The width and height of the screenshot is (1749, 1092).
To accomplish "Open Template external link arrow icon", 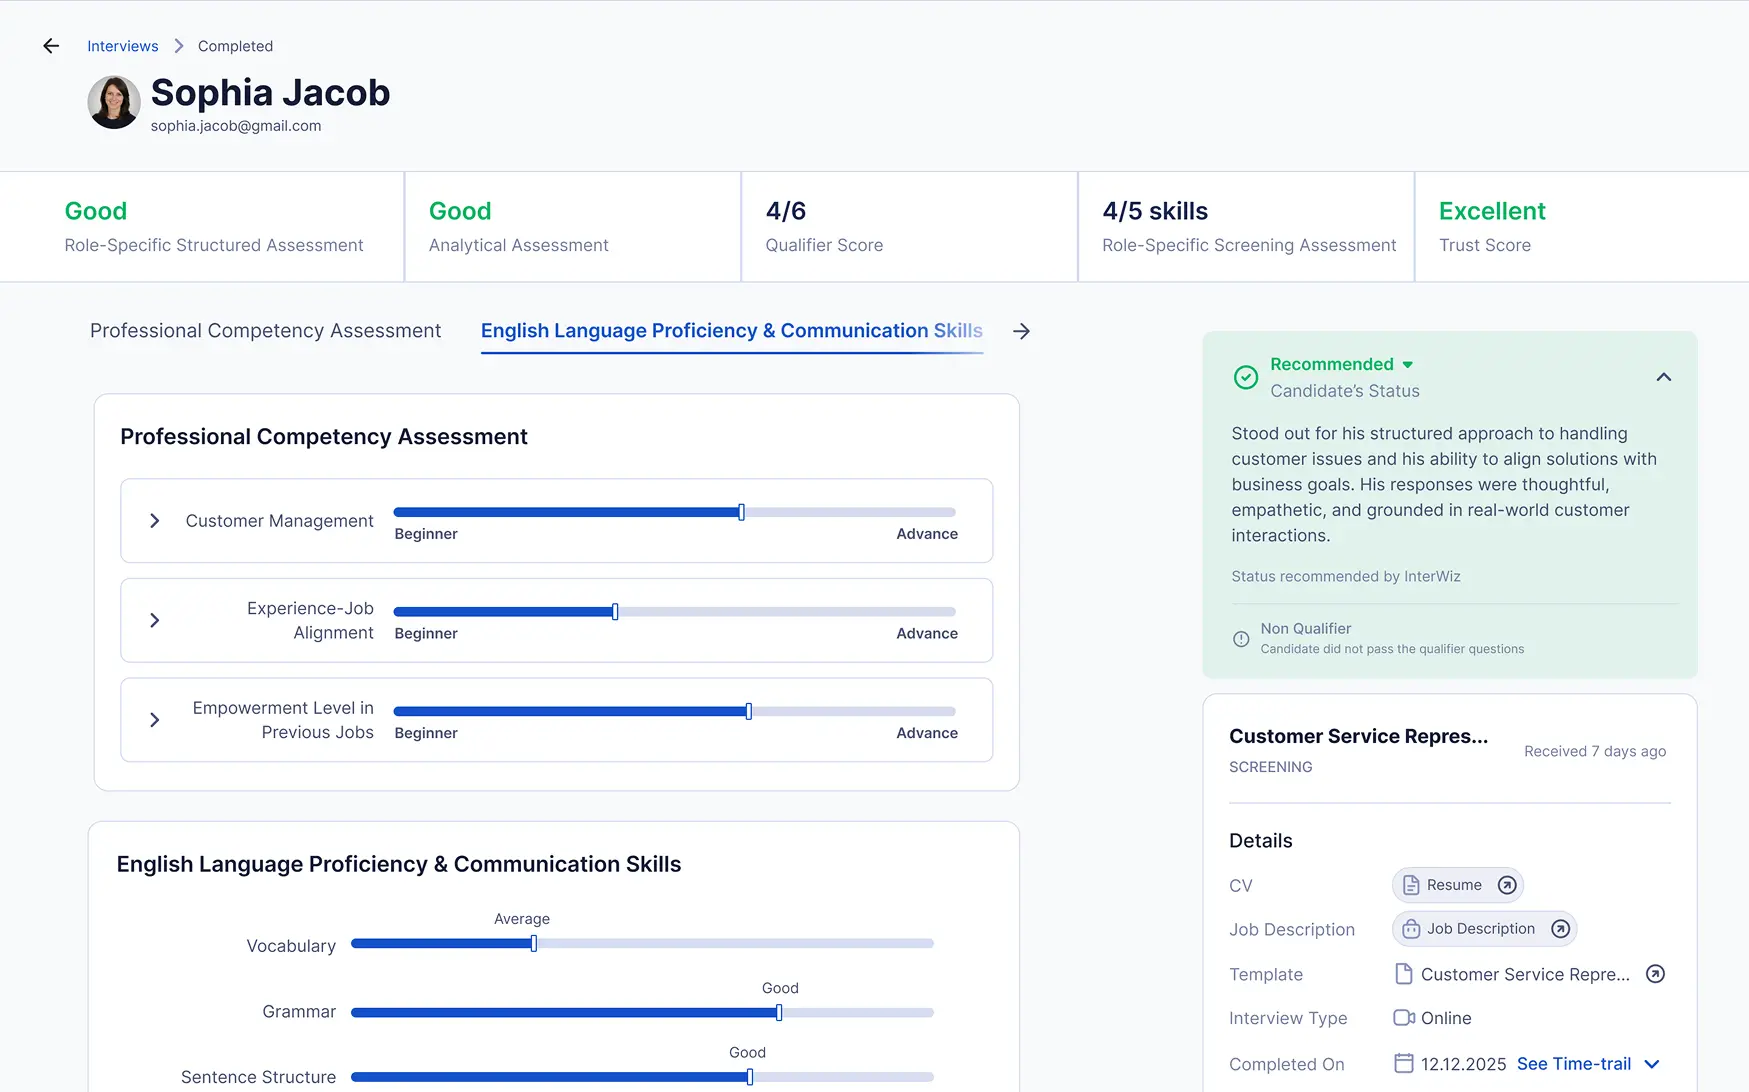I will point(1655,974).
